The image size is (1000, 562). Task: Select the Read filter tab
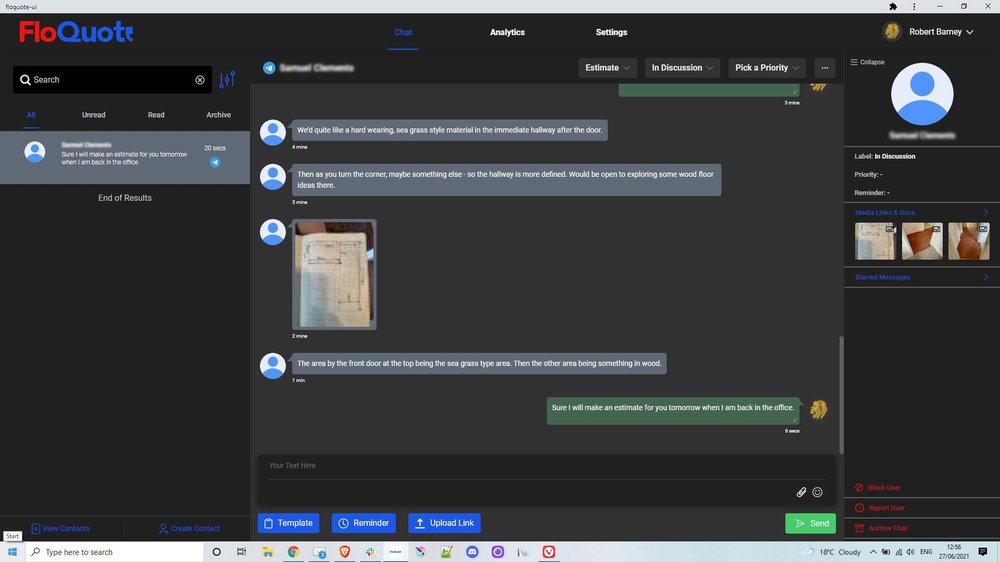(156, 115)
